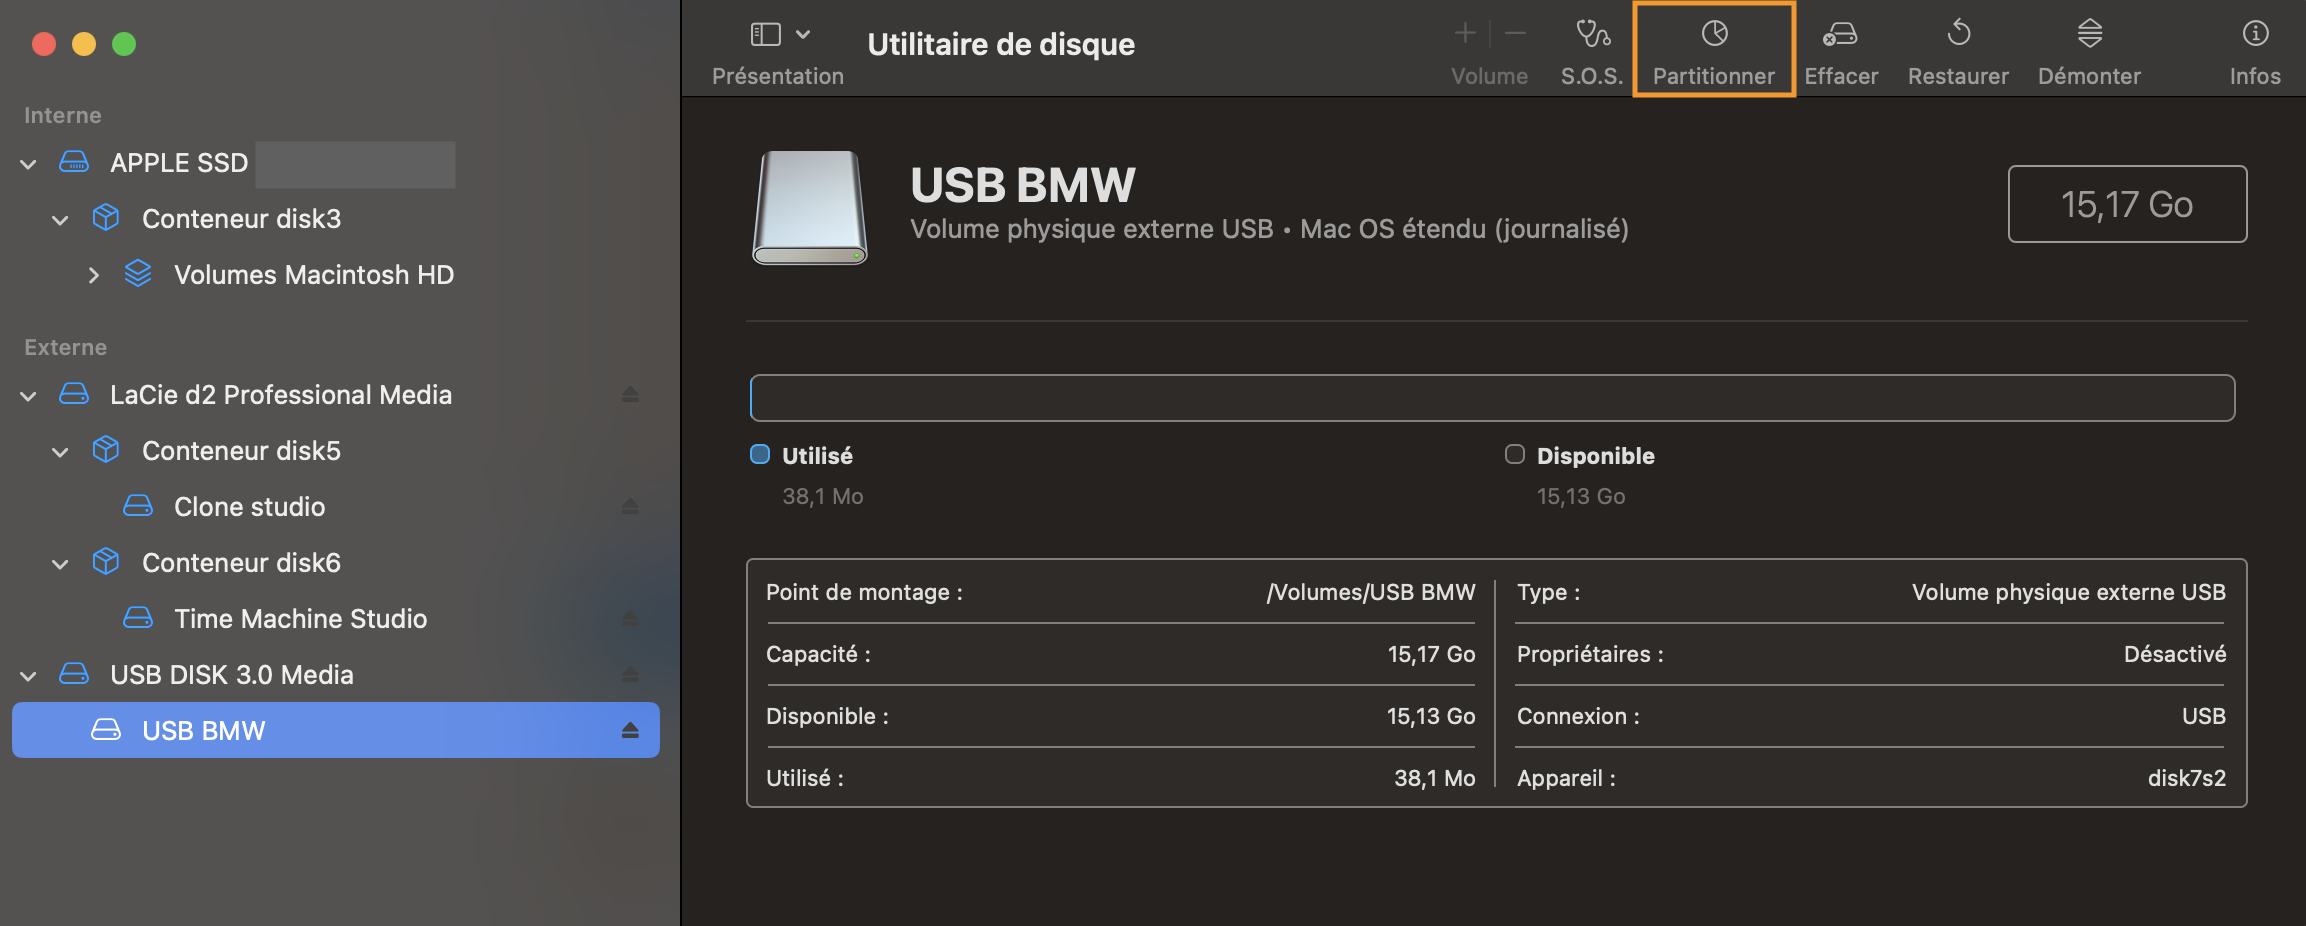
Task: Click the USB DISK 3.0 drive icon
Action: click(x=74, y=674)
